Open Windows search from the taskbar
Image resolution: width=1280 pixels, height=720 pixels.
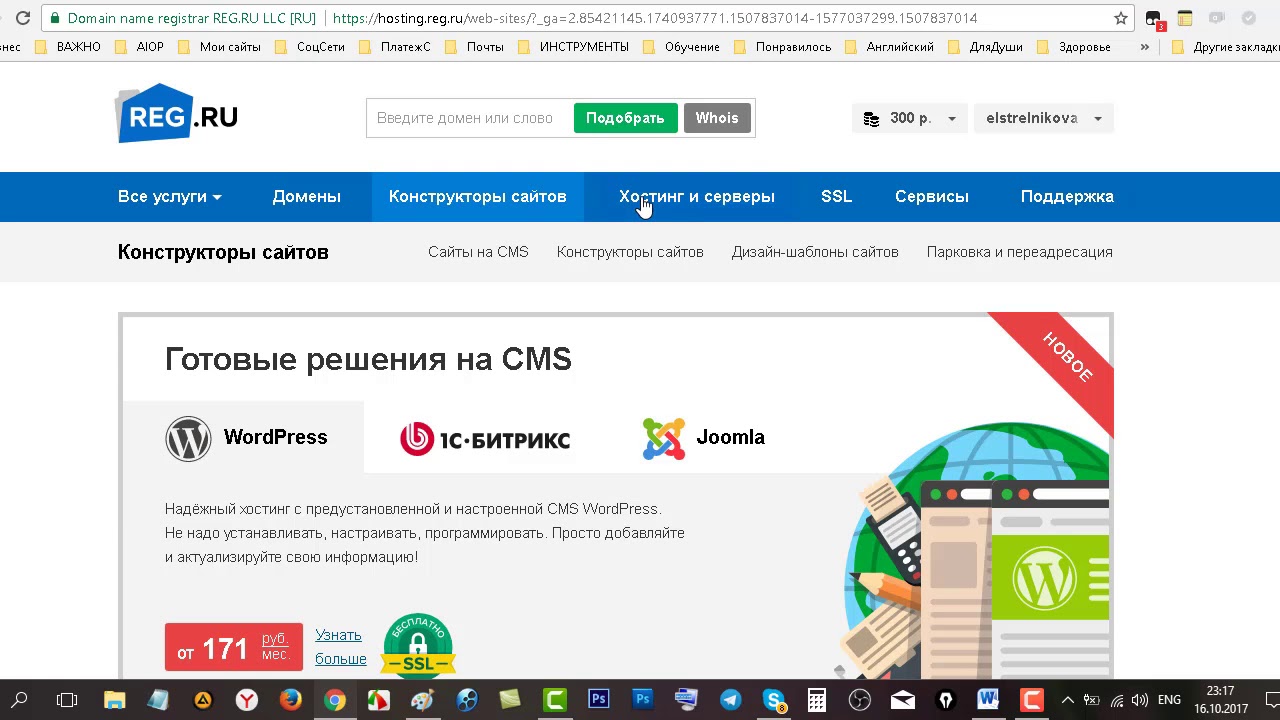tap(20, 700)
